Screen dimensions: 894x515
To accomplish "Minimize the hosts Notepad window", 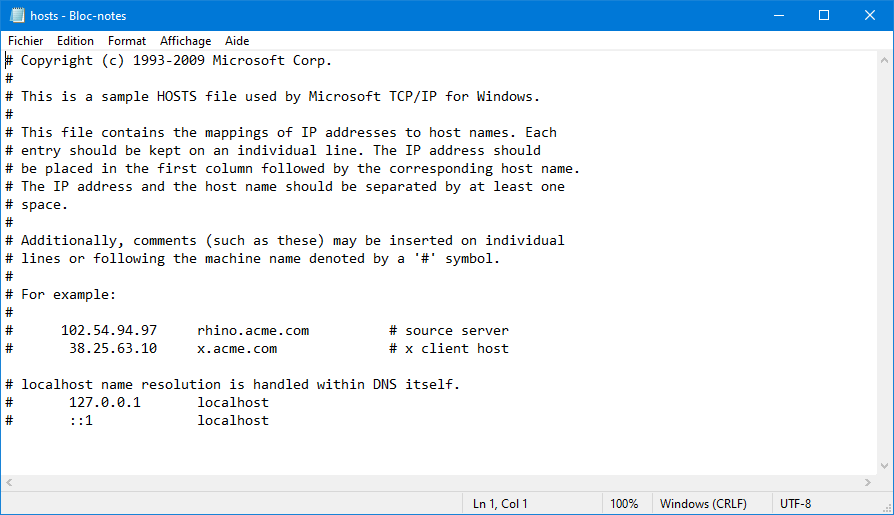I will click(x=779, y=15).
